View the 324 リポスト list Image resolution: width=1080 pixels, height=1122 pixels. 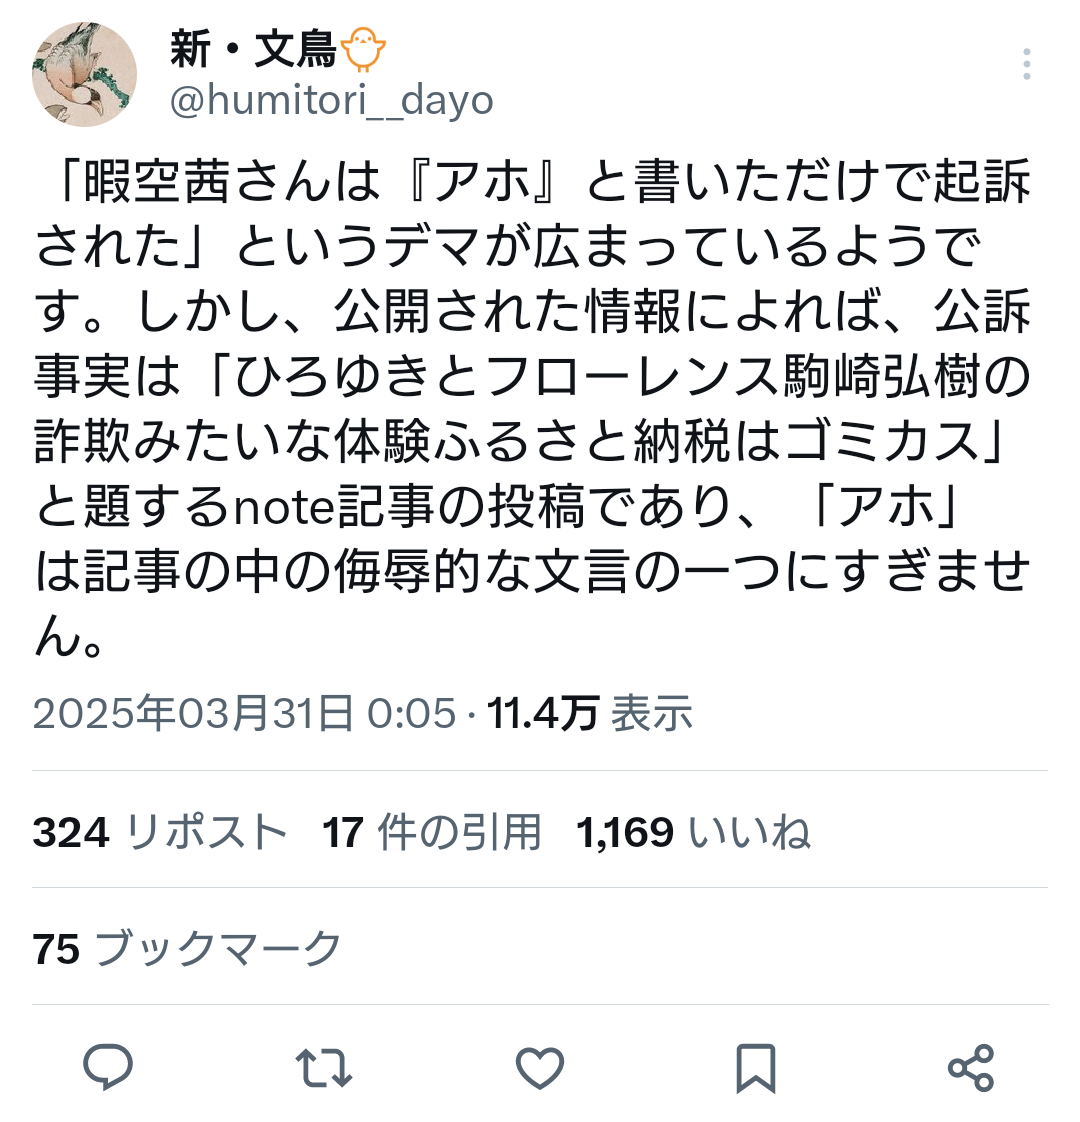[x=160, y=831]
